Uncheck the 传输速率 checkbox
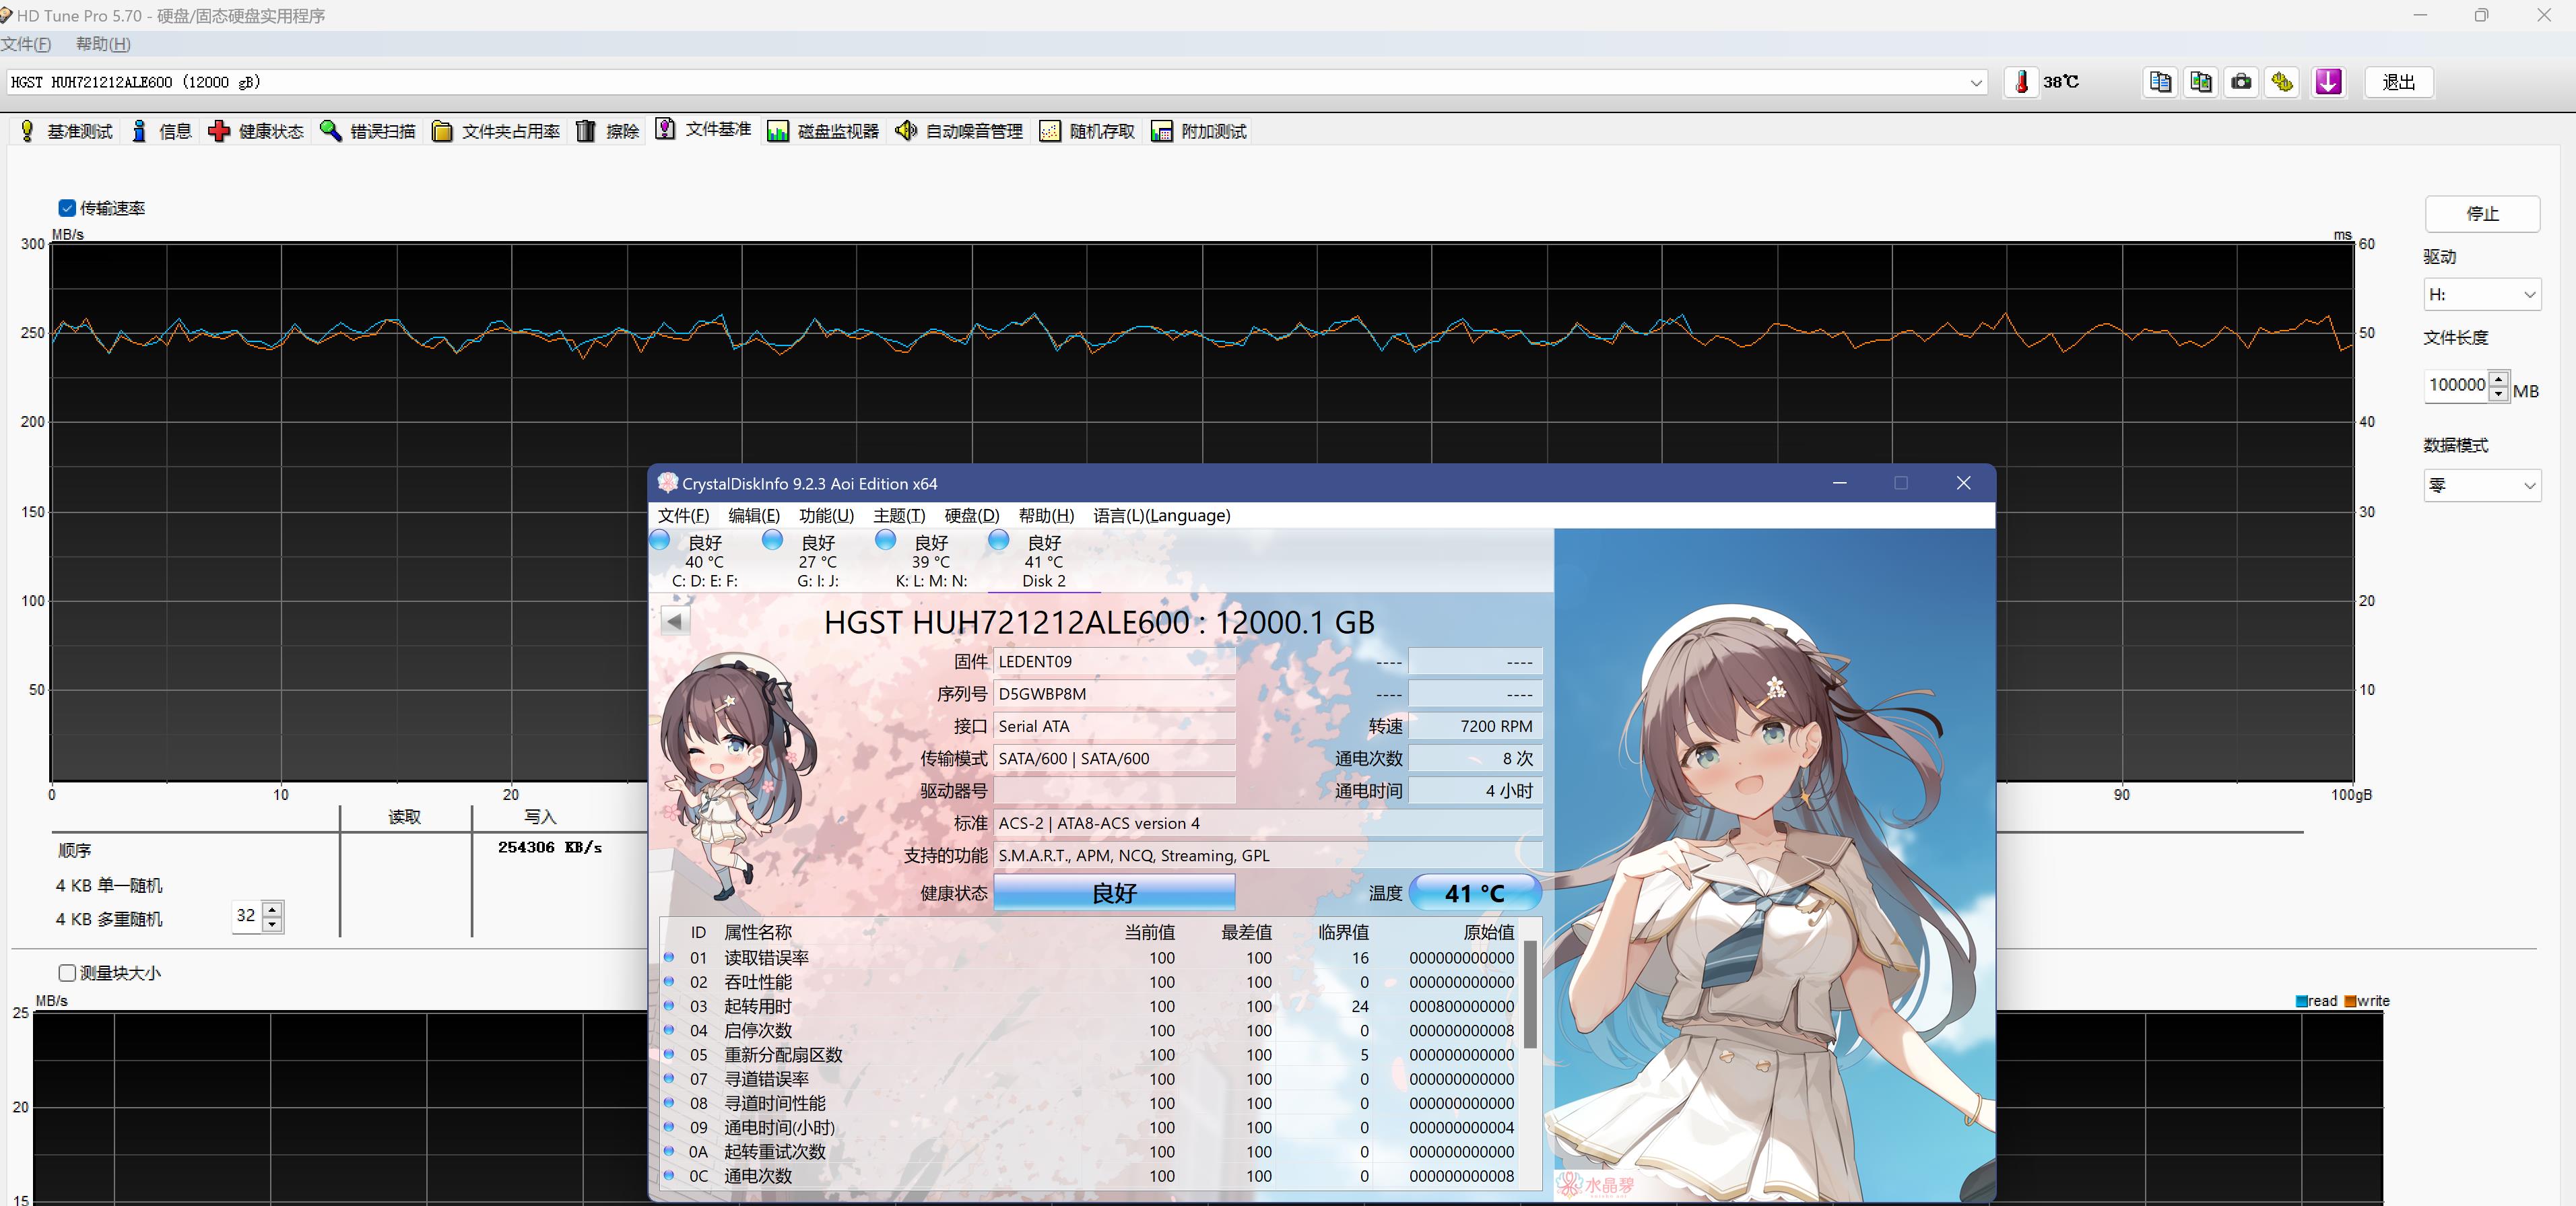Screen dimensions: 2576x1206 click(x=67, y=208)
